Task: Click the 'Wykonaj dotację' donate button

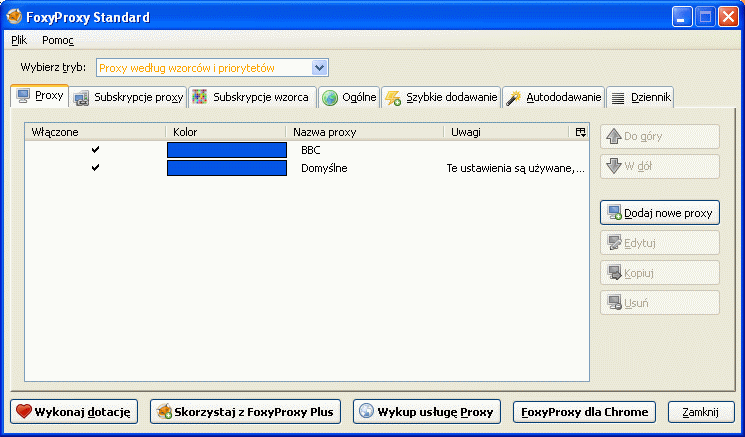Action: pyautogui.click(x=74, y=411)
